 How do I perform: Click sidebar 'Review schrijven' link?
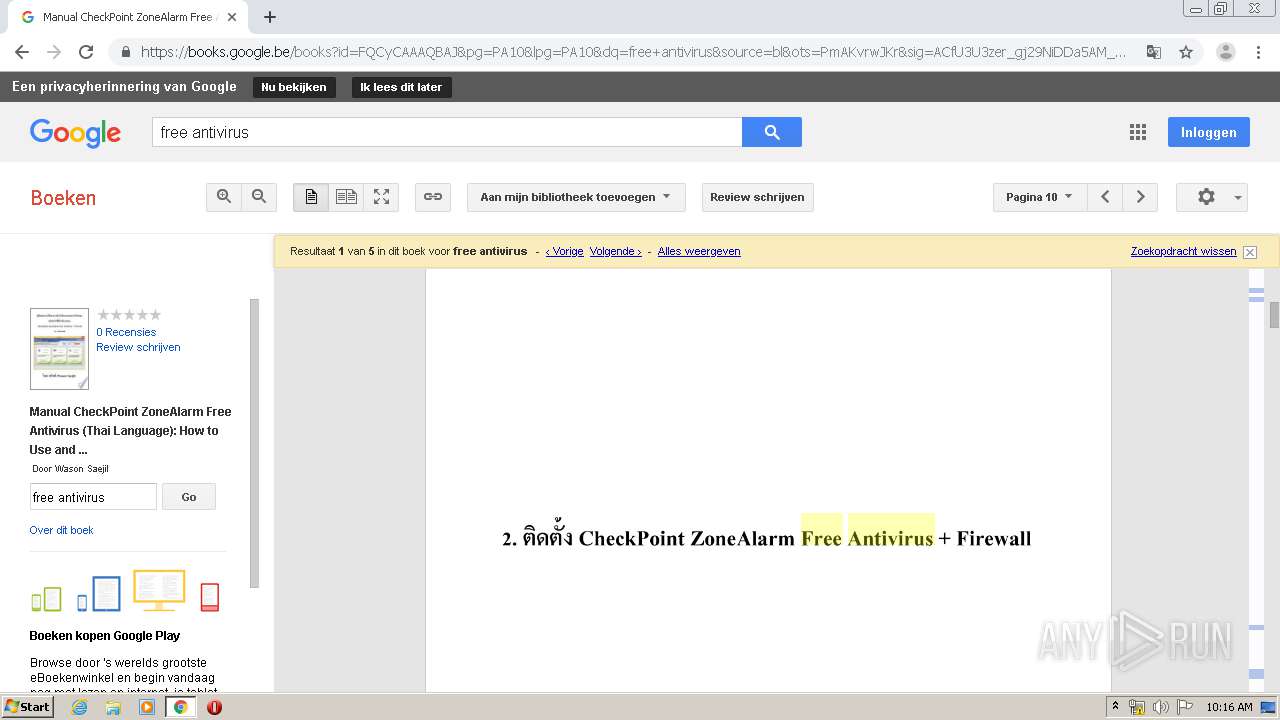click(x=138, y=347)
